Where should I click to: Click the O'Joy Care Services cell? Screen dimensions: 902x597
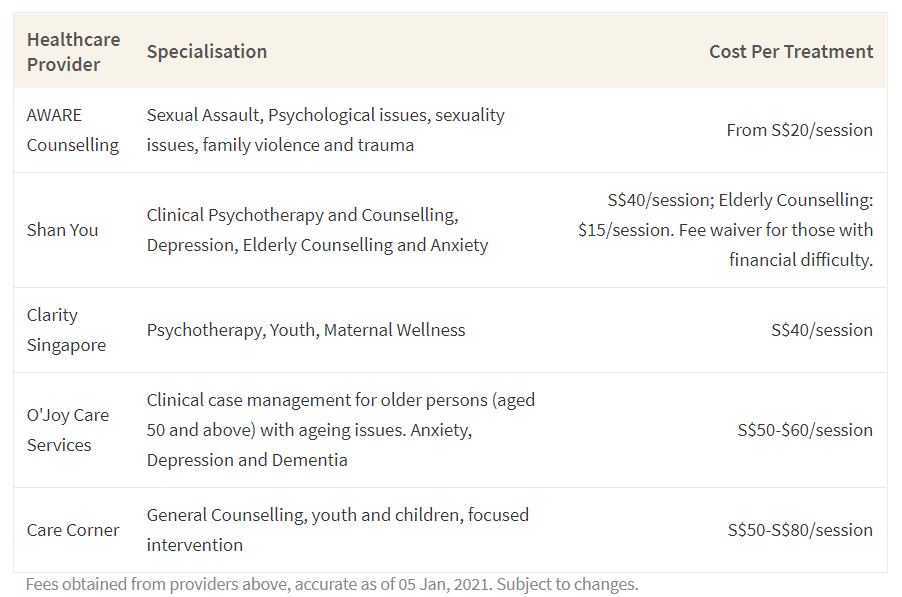(x=68, y=430)
